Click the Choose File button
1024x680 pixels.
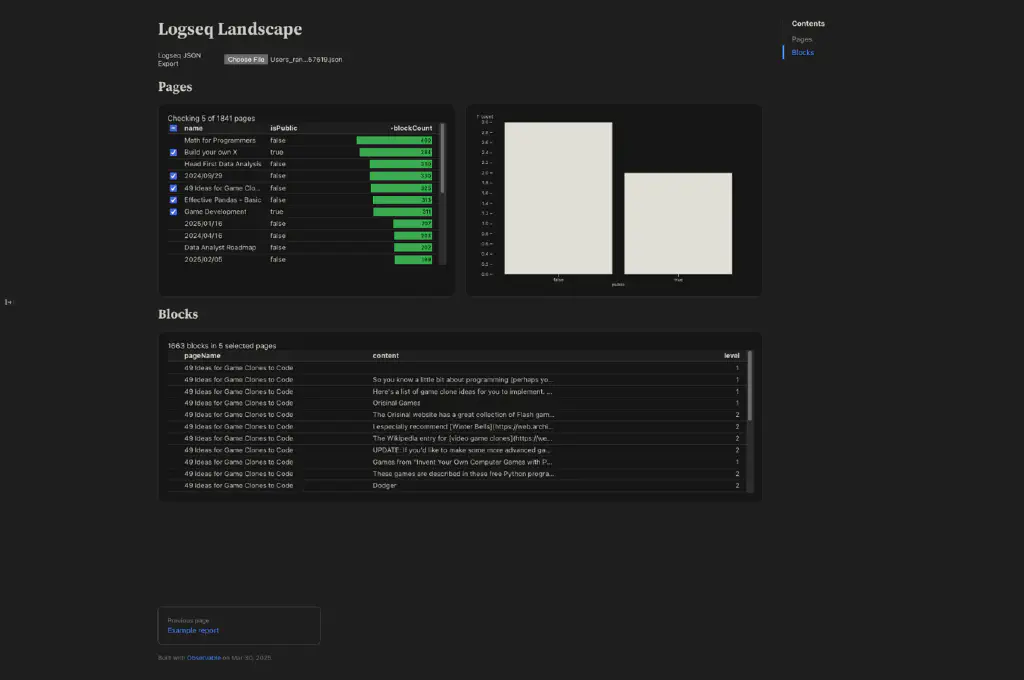click(246, 59)
